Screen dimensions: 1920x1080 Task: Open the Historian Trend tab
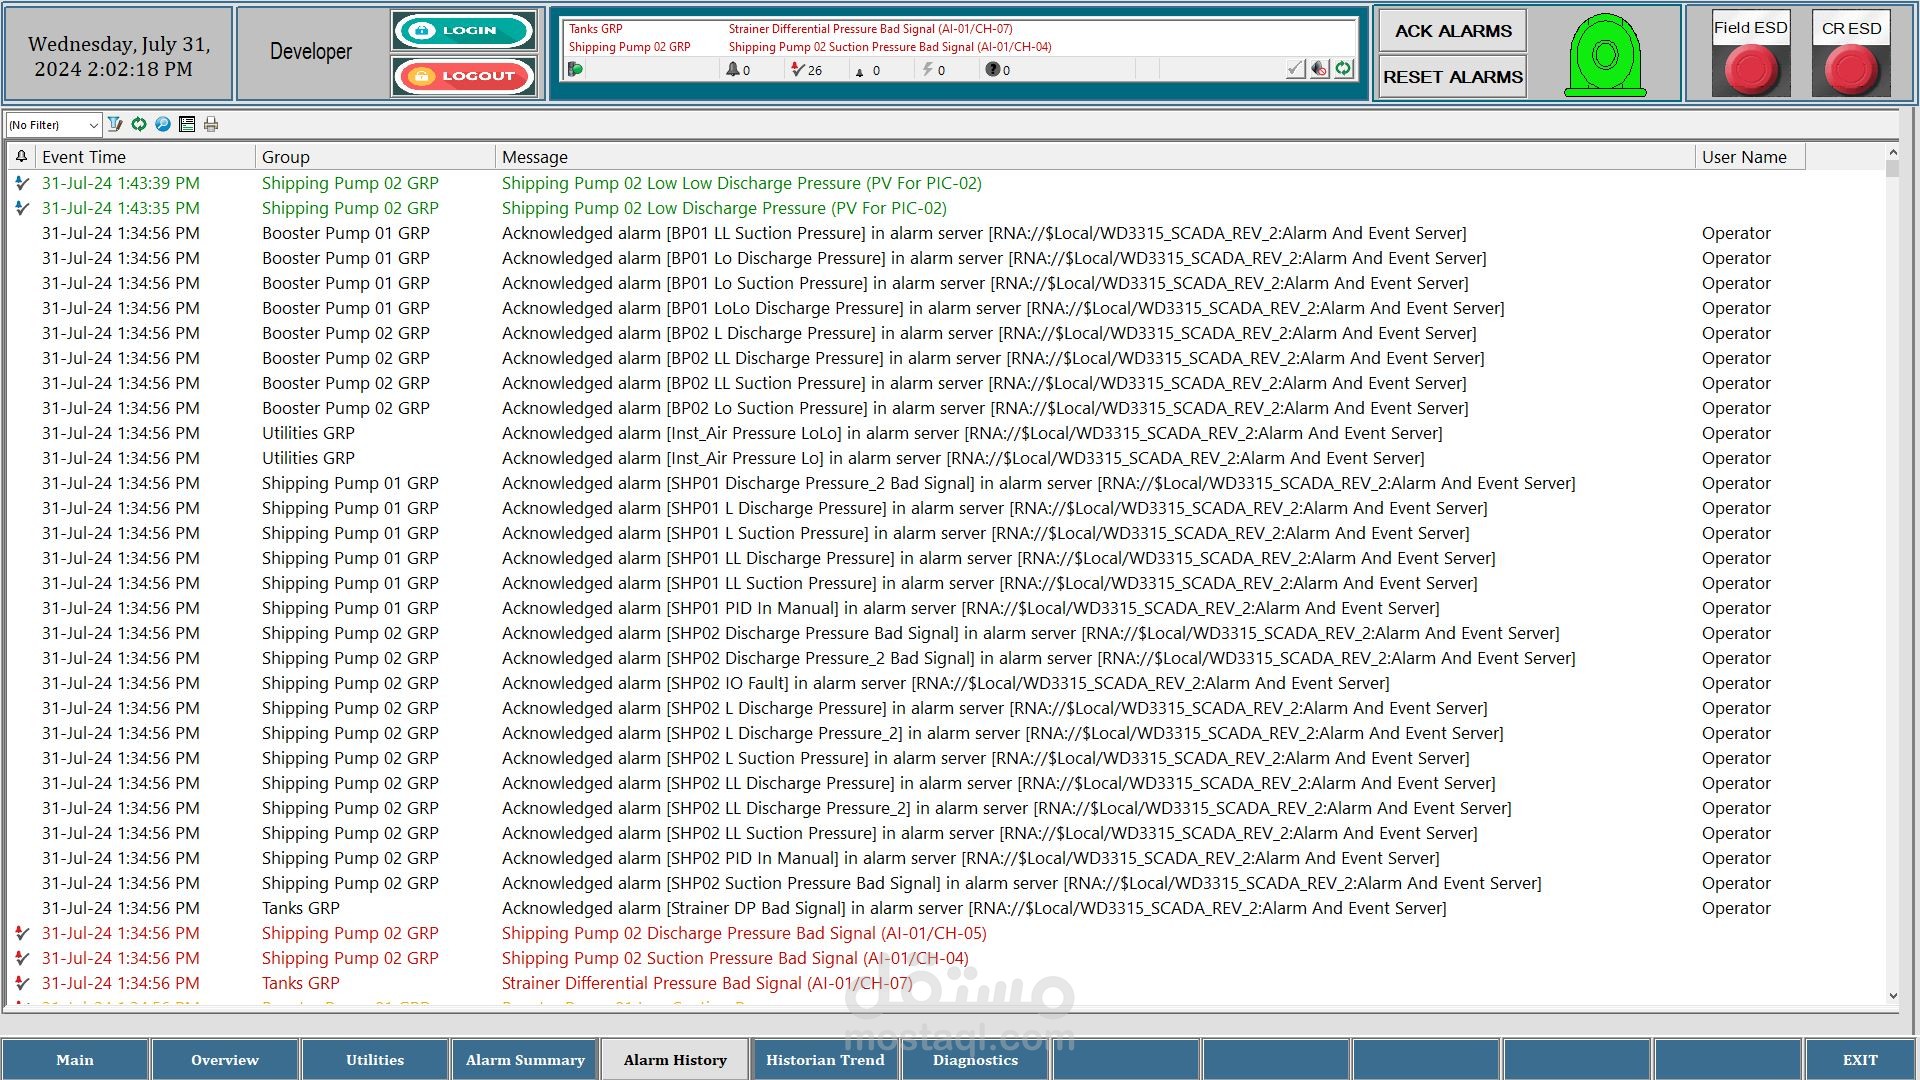[x=825, y=1060]
